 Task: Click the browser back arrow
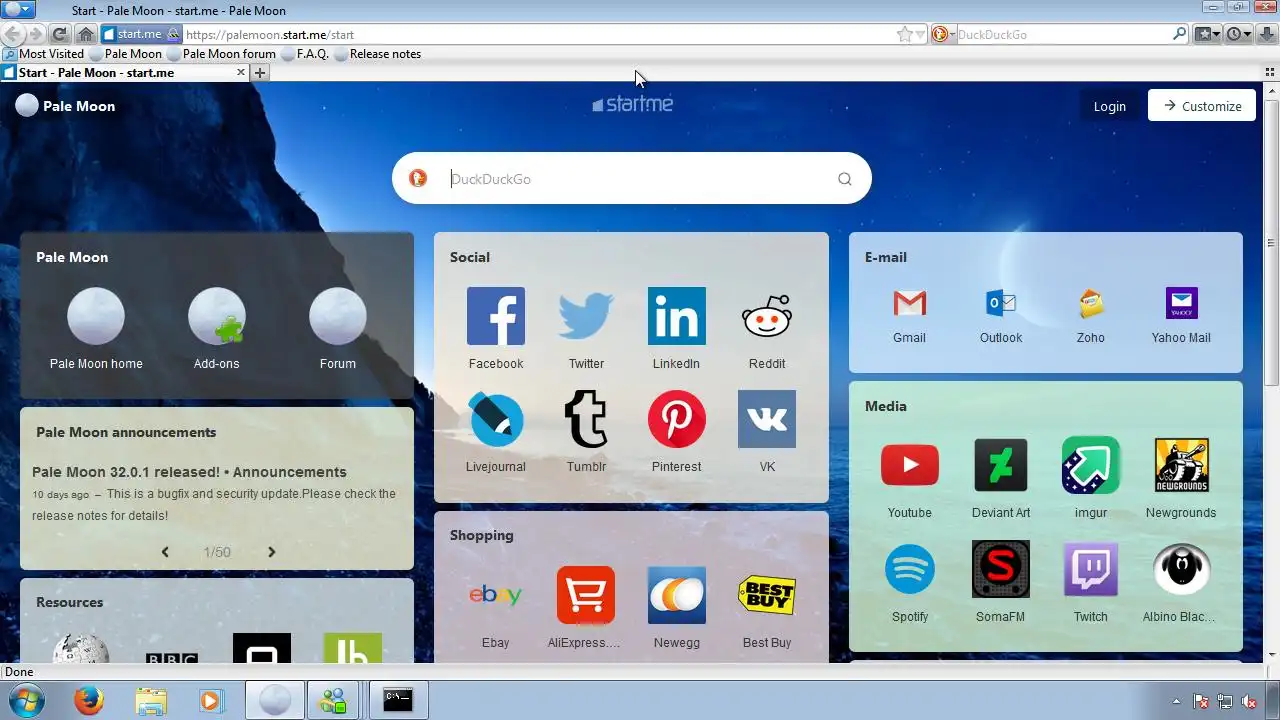tap(14, 34)
